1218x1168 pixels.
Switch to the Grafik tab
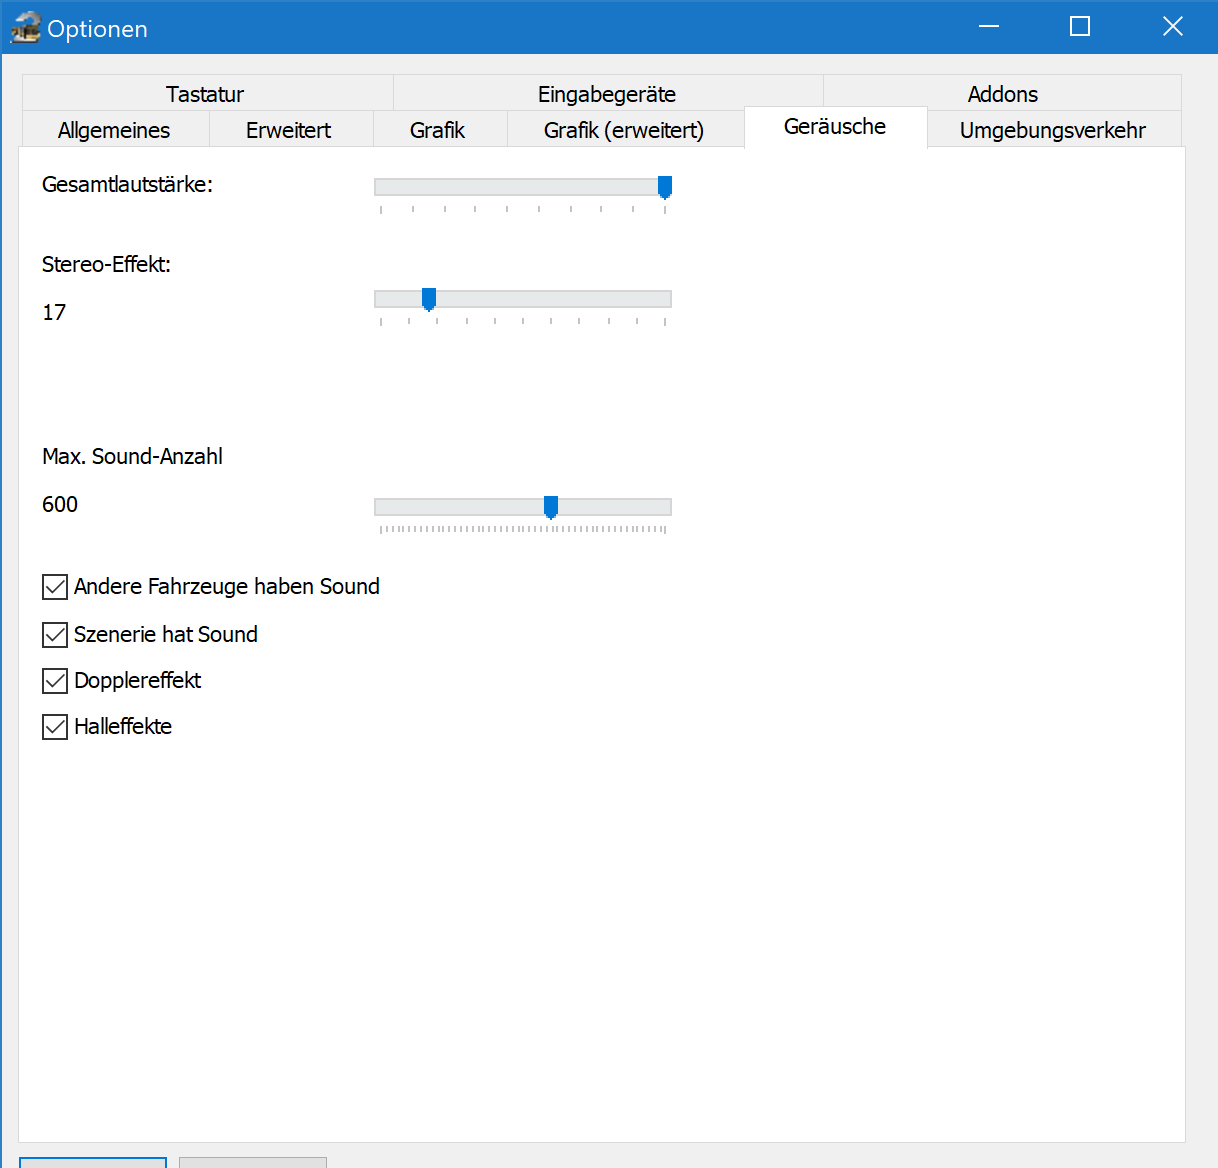[437, 130]
